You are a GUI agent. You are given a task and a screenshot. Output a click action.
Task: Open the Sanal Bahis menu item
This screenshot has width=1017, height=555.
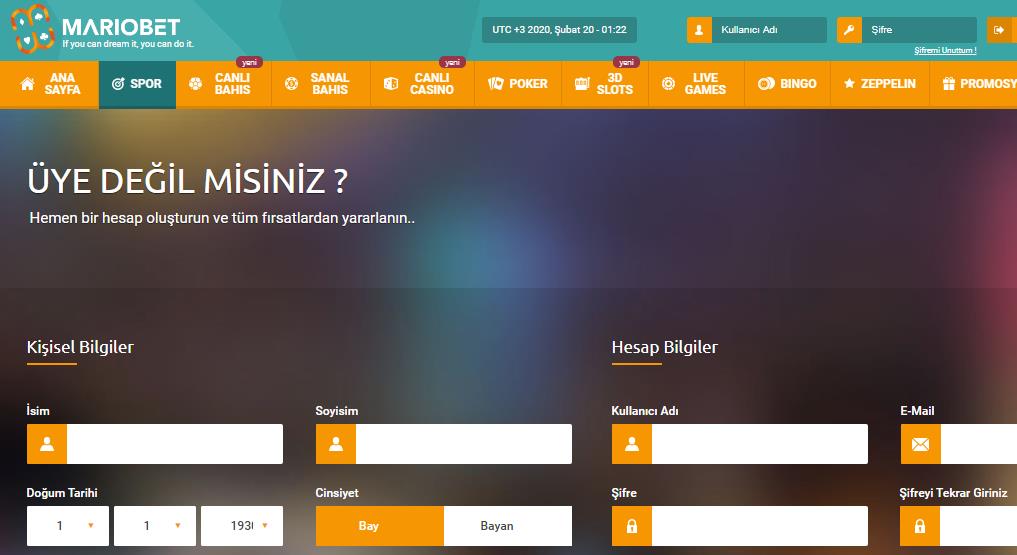321,84
